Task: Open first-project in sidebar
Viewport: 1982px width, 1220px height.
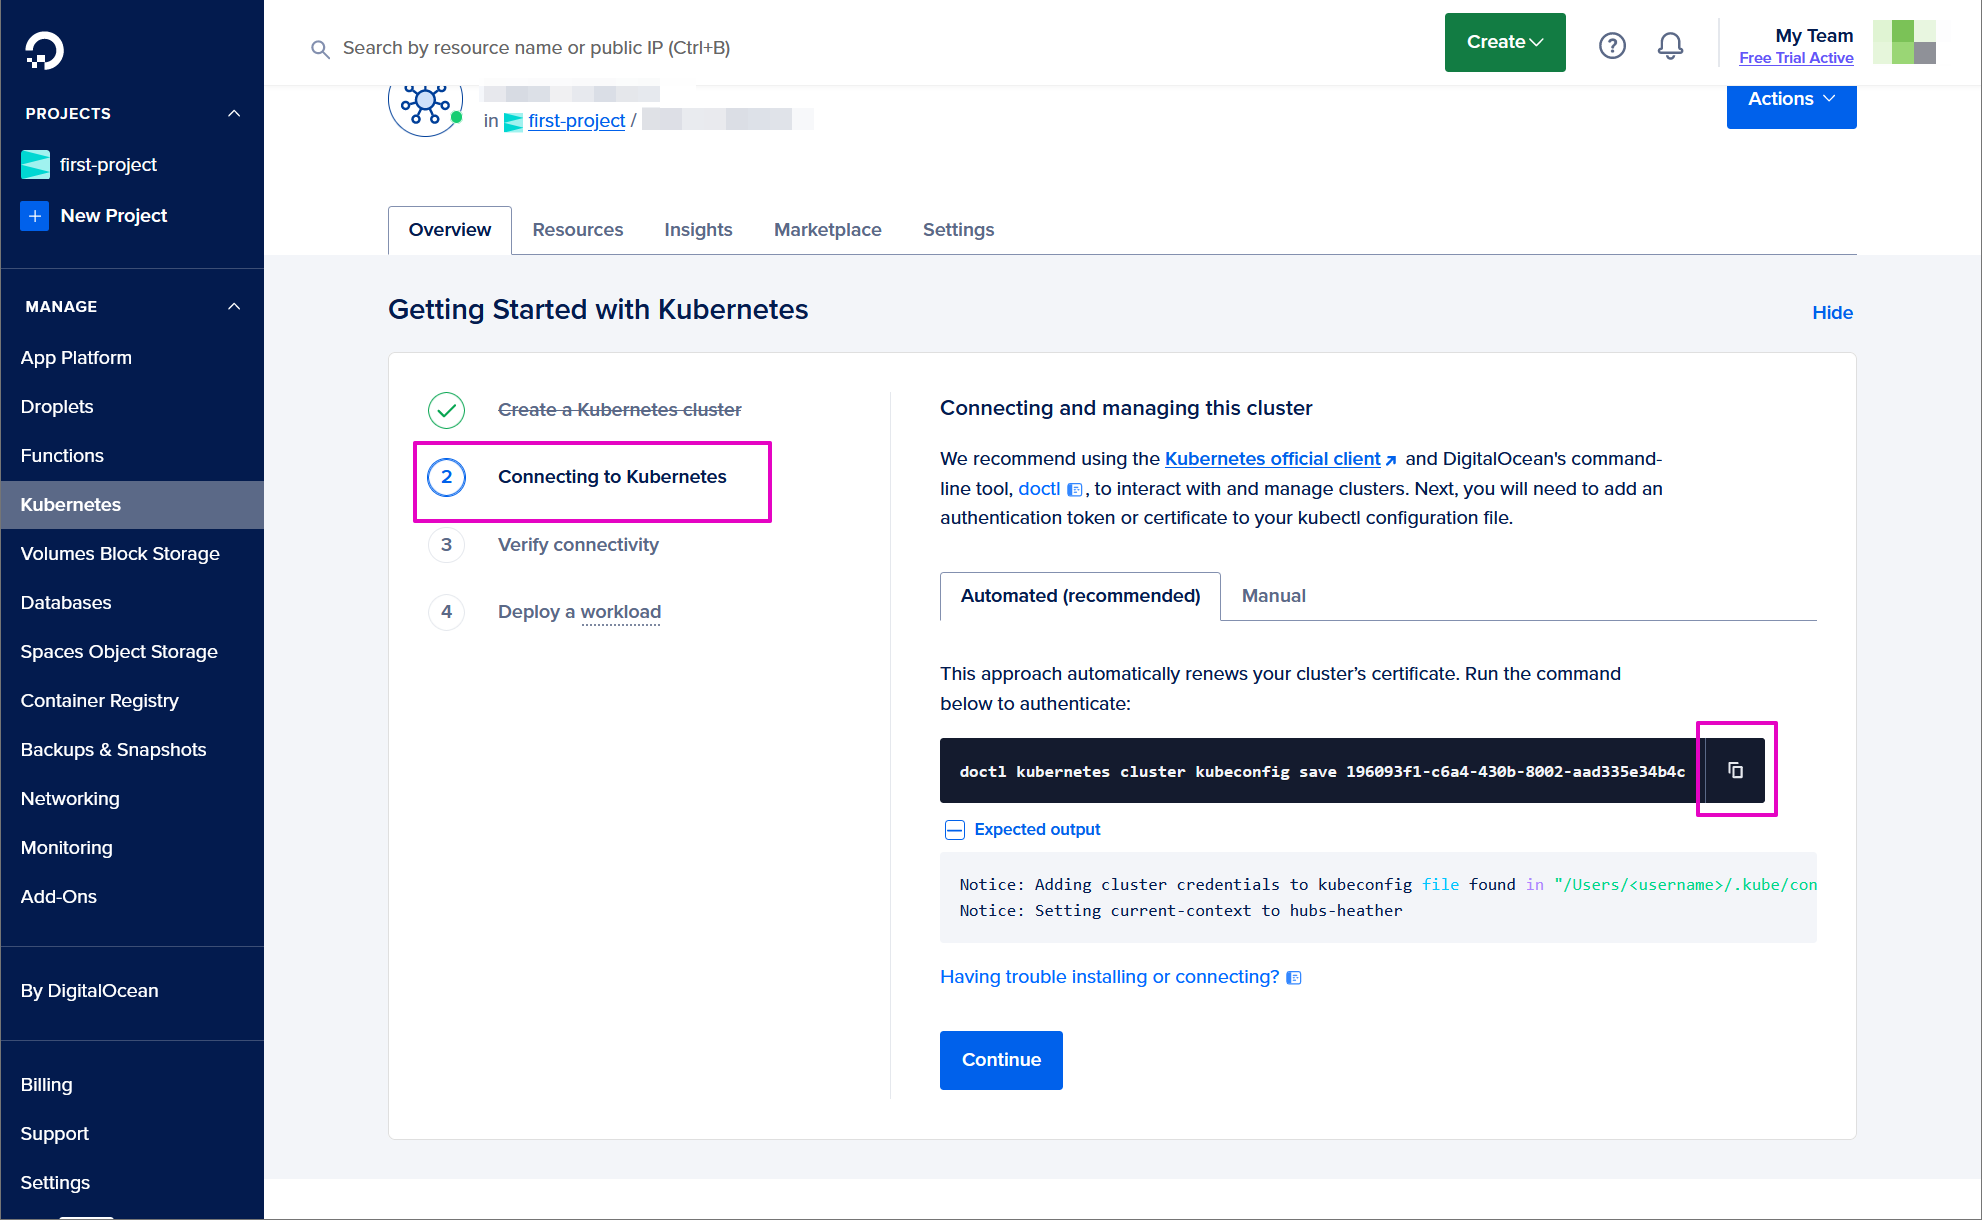Action: pos(108,165)
